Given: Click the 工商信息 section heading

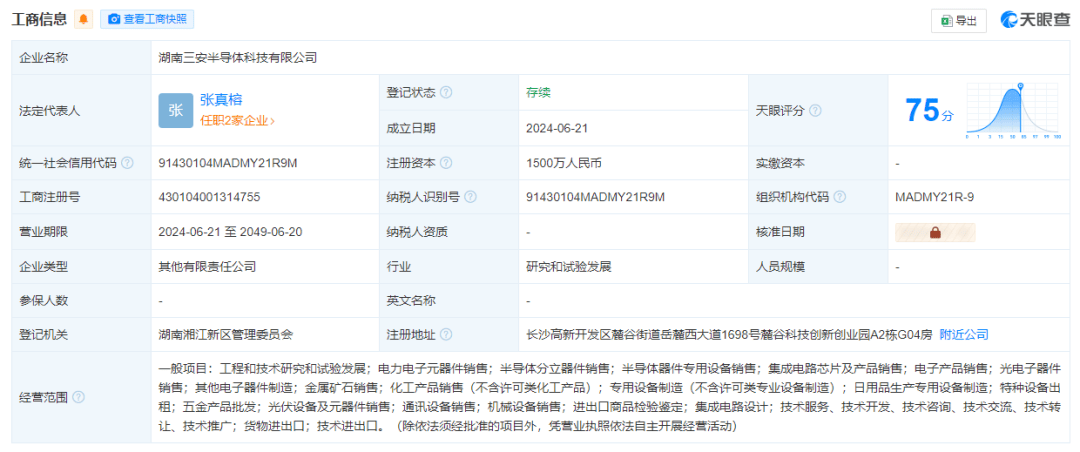Looking at the screenshot, I should point(39,19).
